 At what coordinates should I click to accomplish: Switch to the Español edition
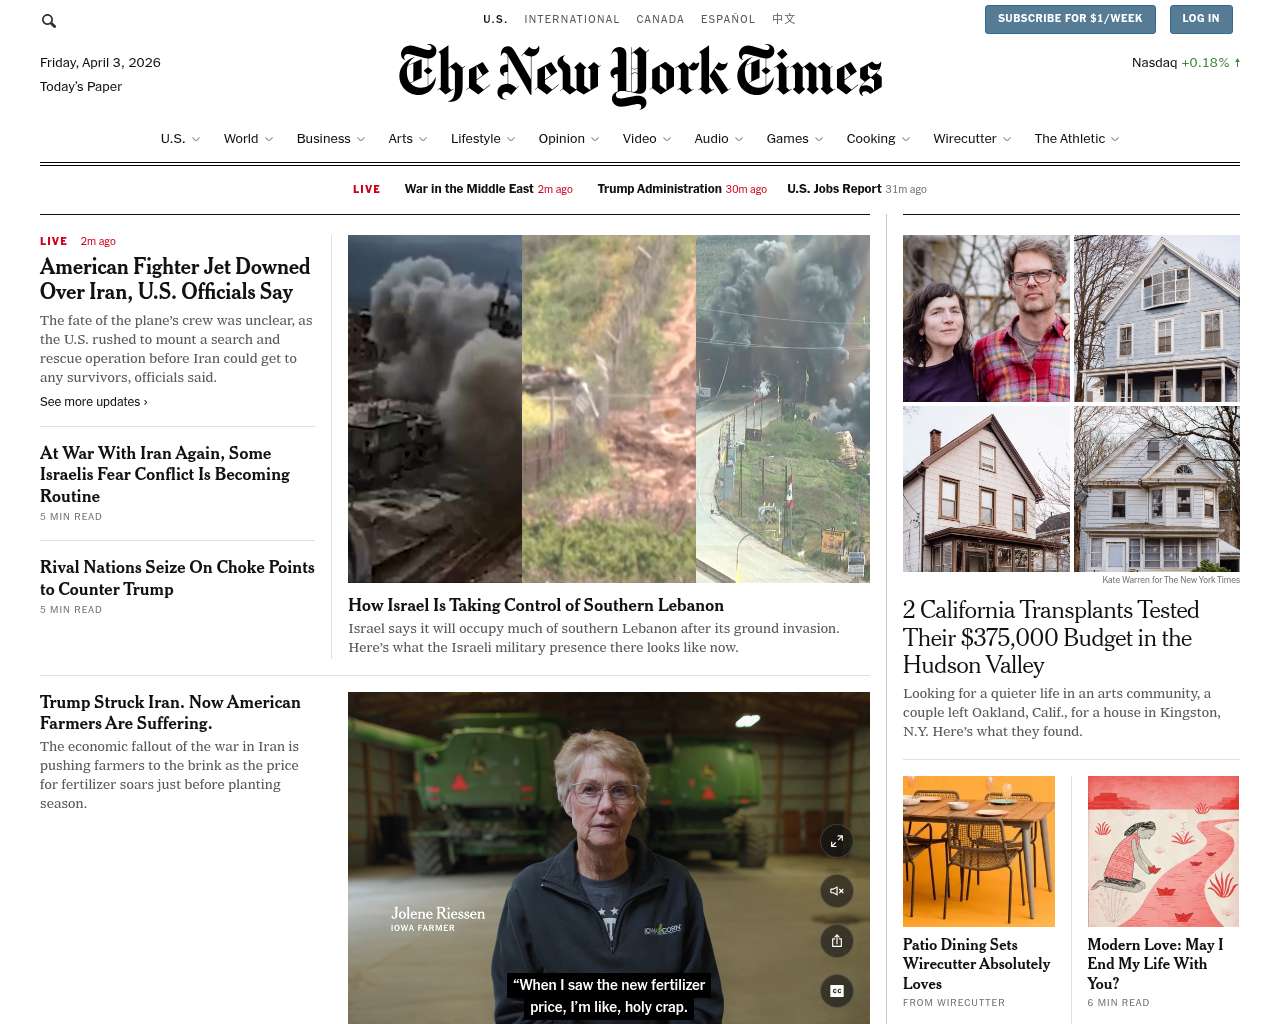728,19
